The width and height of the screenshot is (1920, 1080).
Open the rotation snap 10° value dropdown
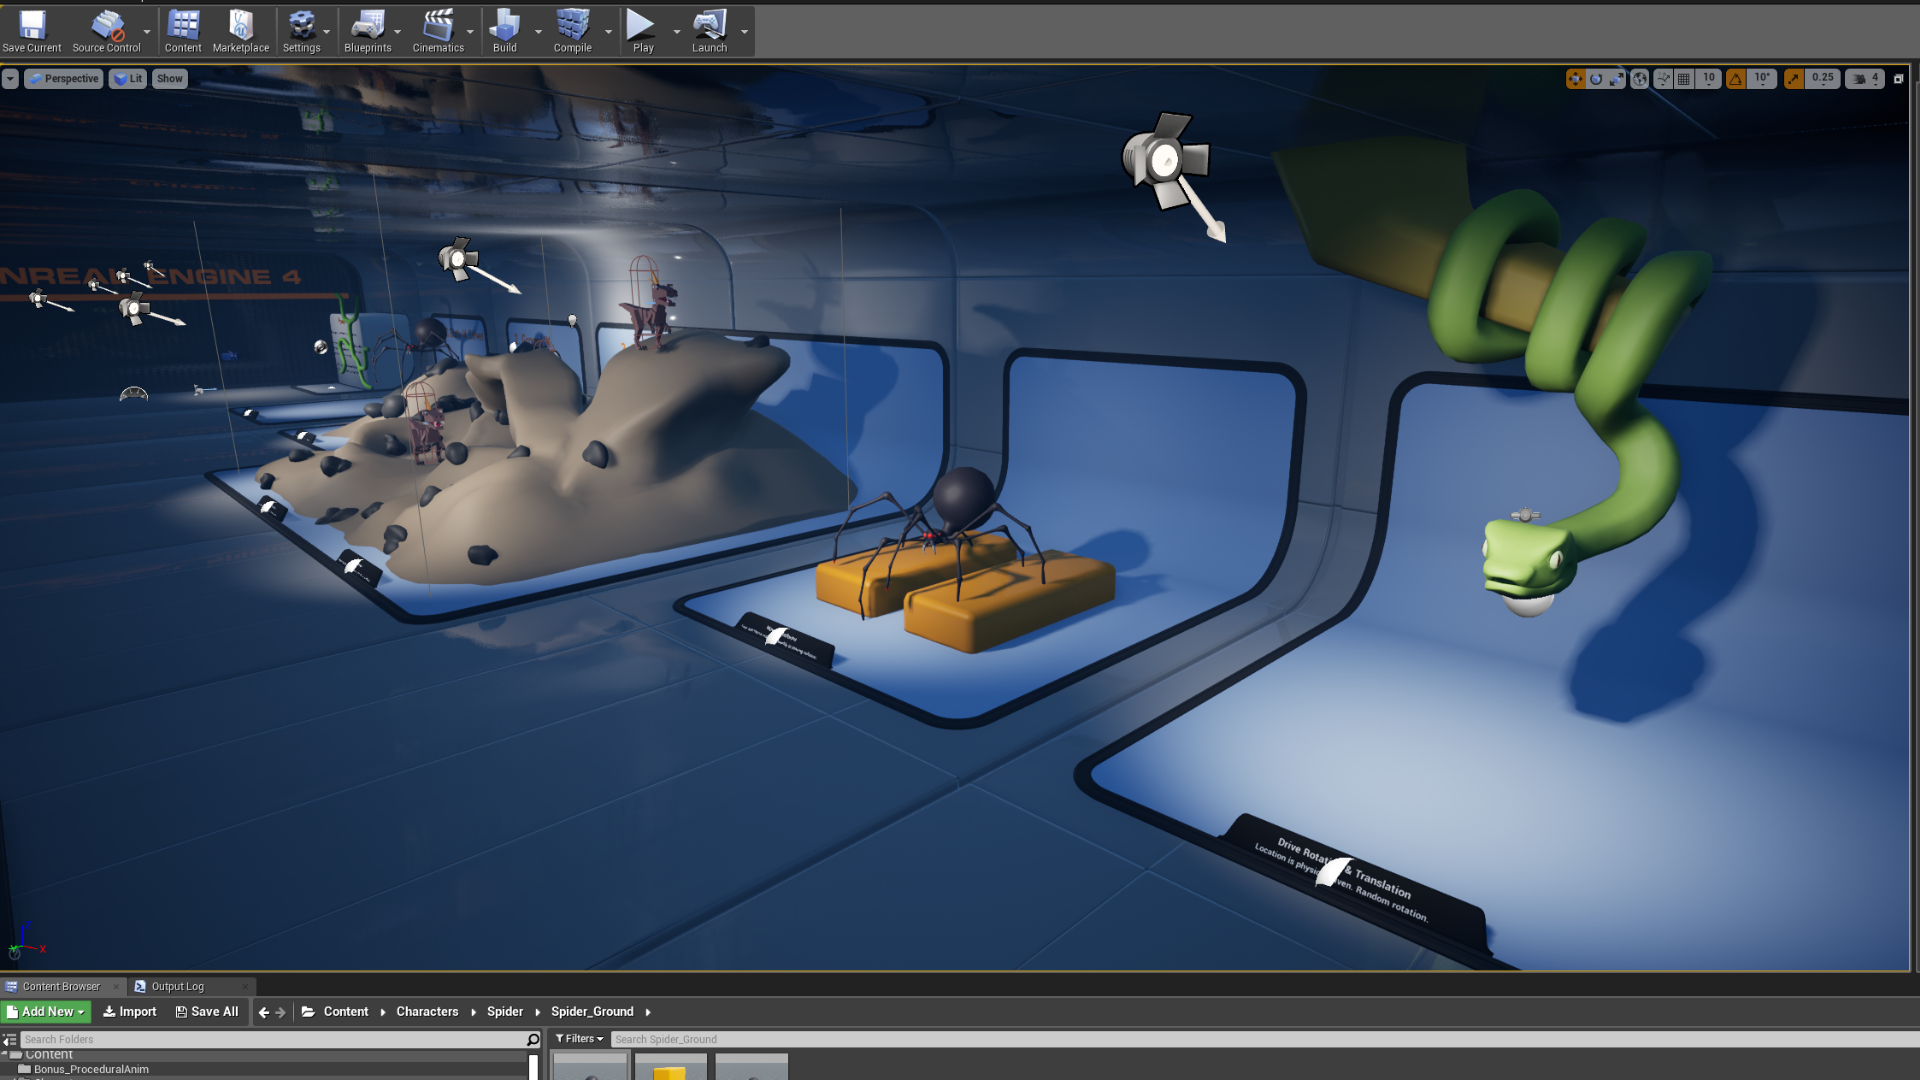(1762, 79)
